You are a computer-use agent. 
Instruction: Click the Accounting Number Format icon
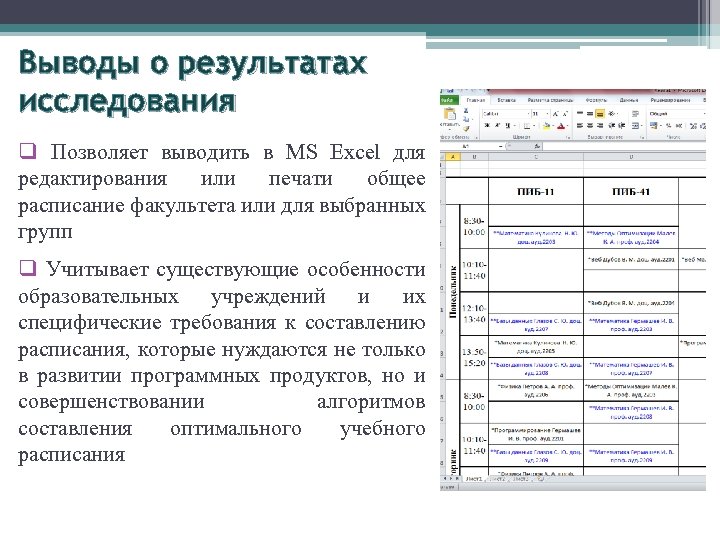coord(654,125)
